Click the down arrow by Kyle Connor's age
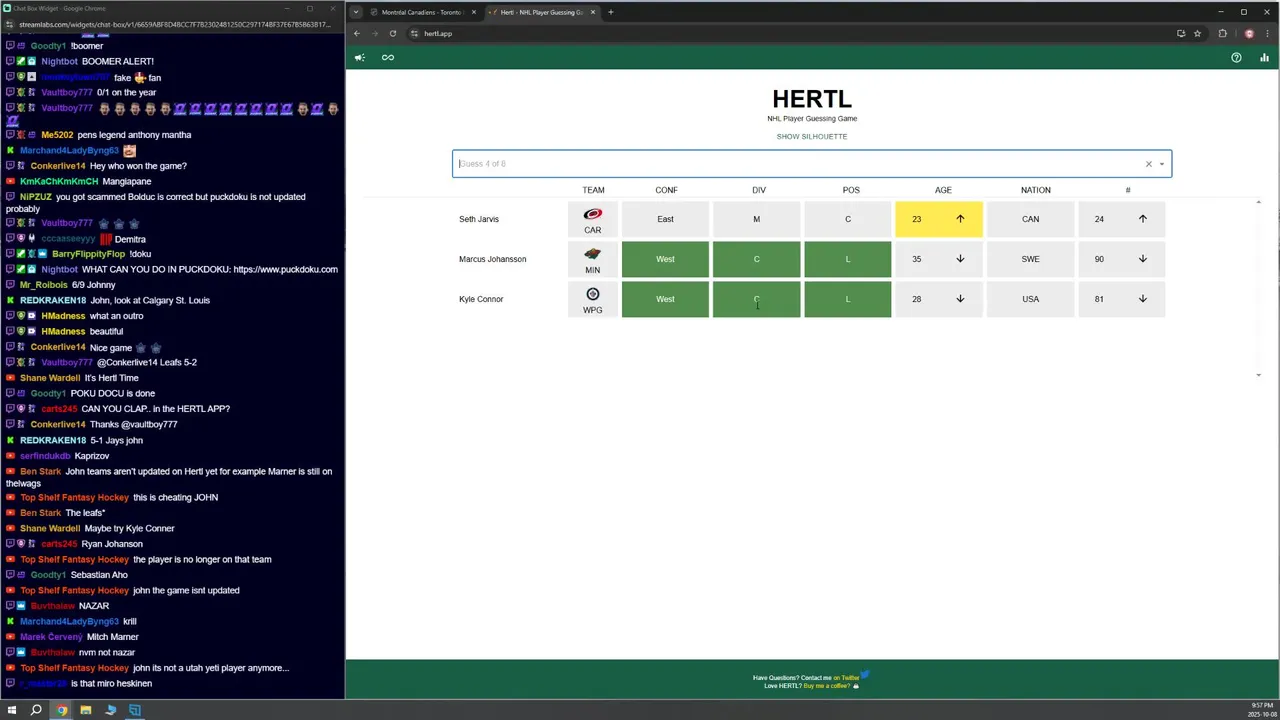This screenshot has width=1280, height=720. point(960,299)
